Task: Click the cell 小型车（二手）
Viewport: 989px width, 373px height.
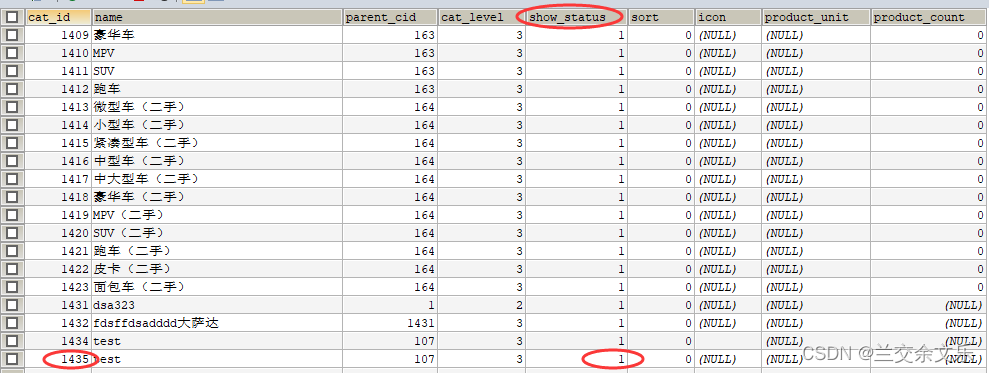Action: click(217, 126)
